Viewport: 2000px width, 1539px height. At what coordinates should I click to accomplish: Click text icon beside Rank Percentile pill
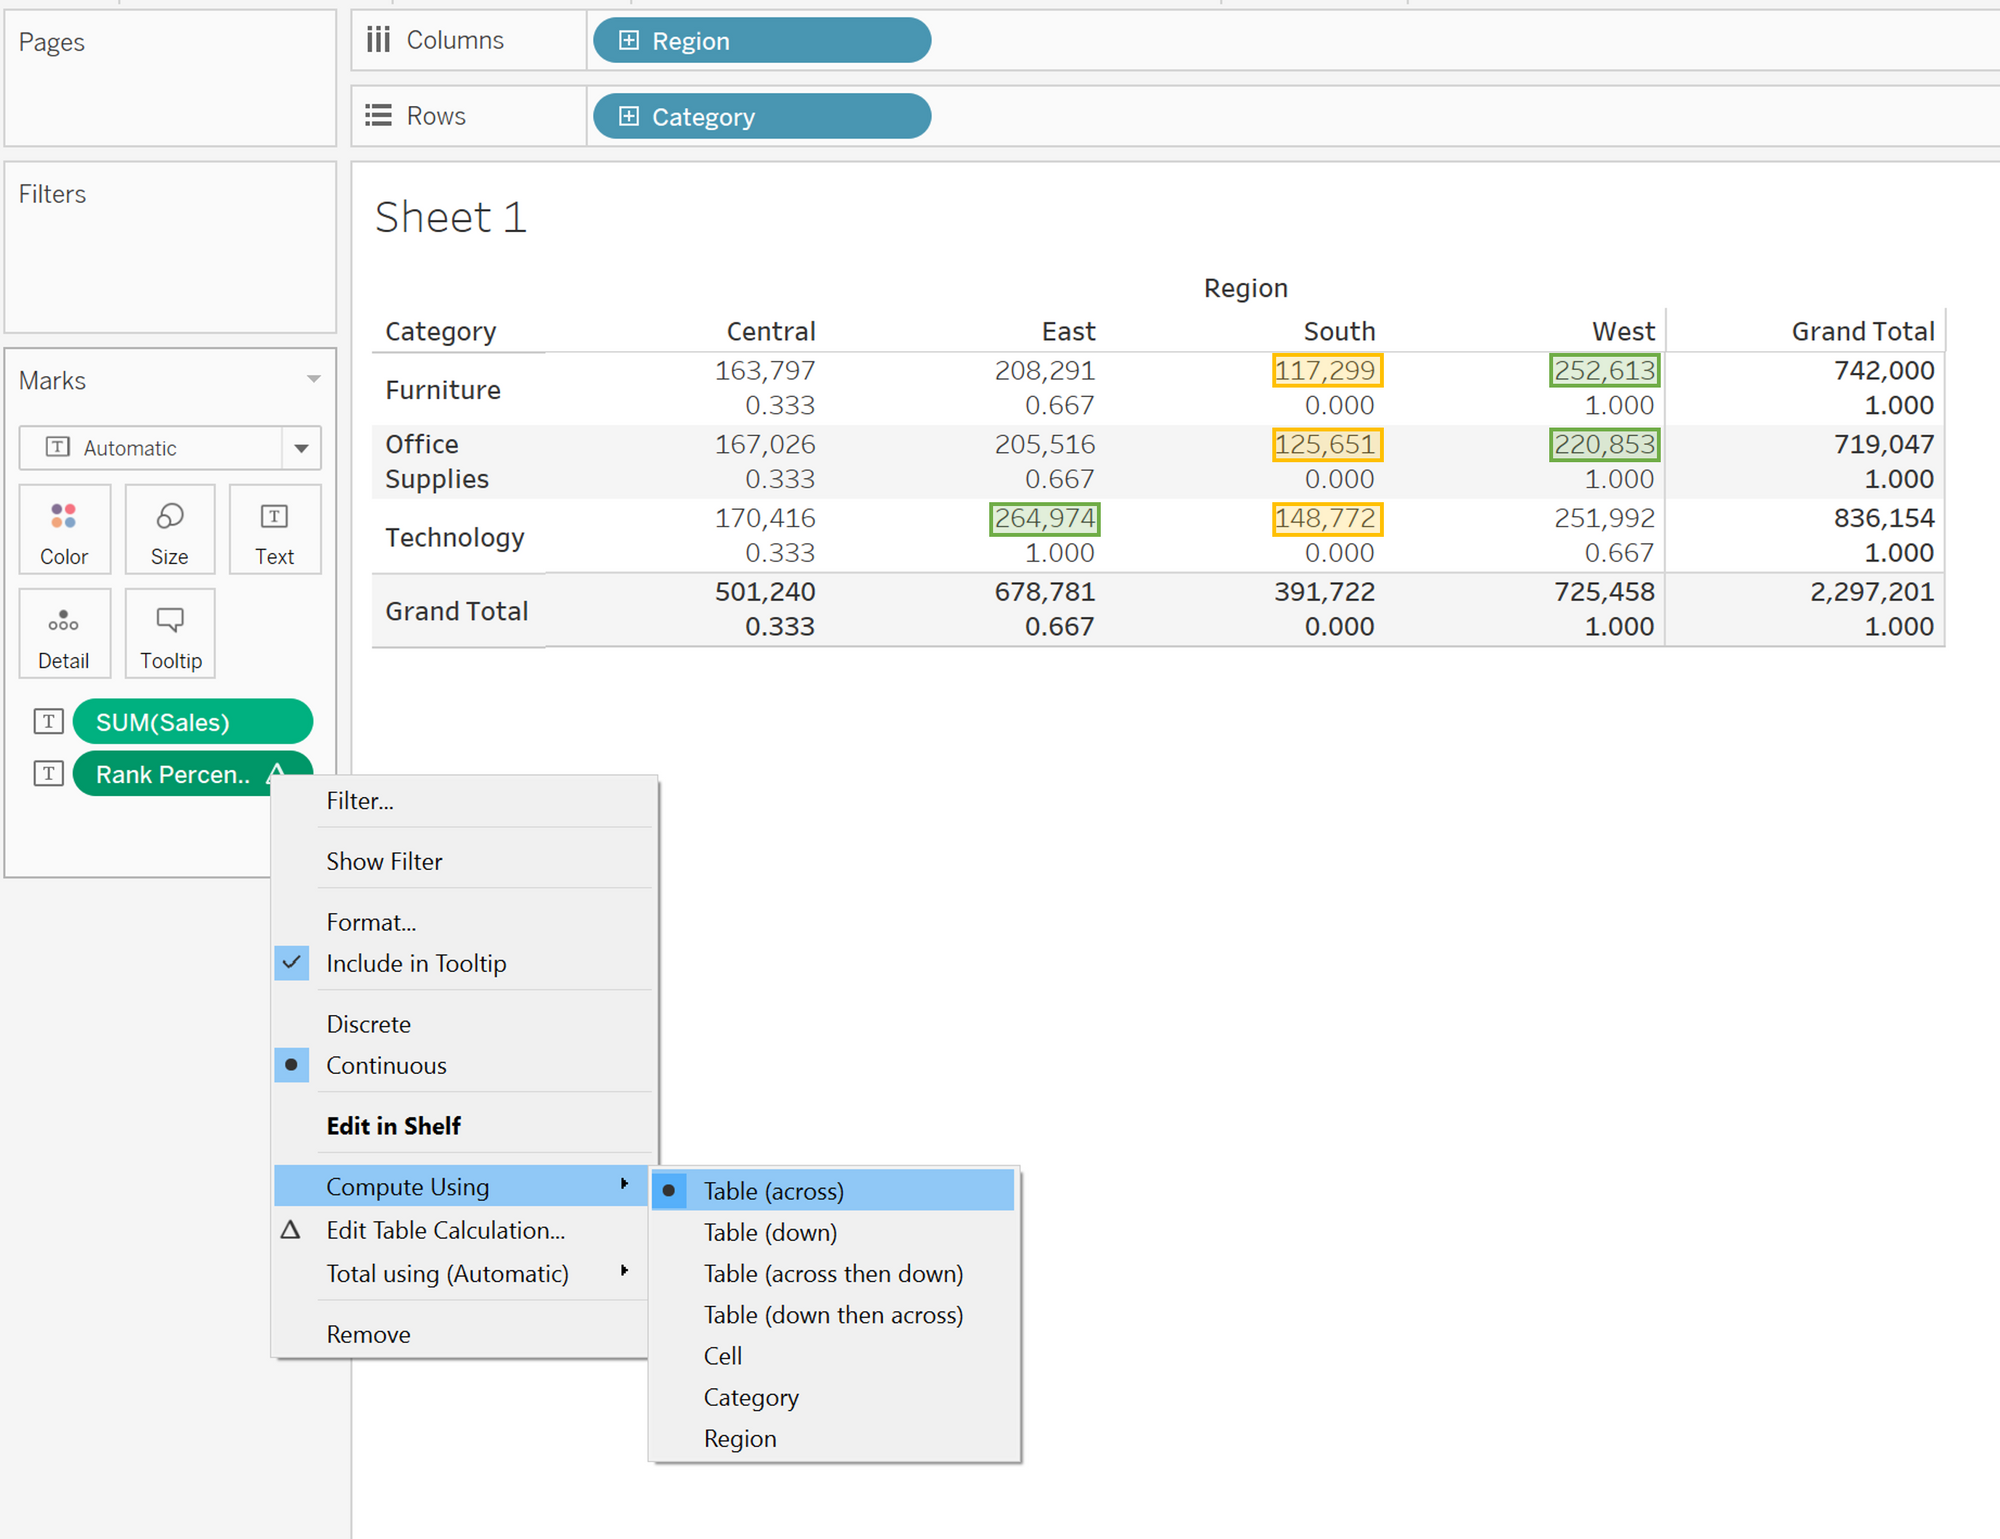(x=48, y=774)
